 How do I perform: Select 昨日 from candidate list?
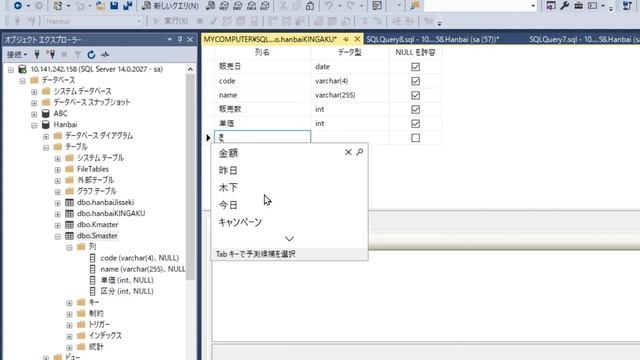point(228,170)
